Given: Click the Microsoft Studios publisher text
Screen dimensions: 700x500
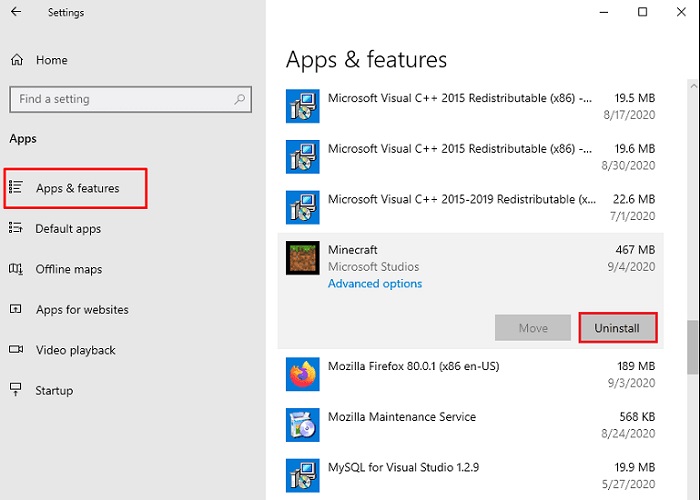Looking at the screenshot, I should tap(374, 267).
